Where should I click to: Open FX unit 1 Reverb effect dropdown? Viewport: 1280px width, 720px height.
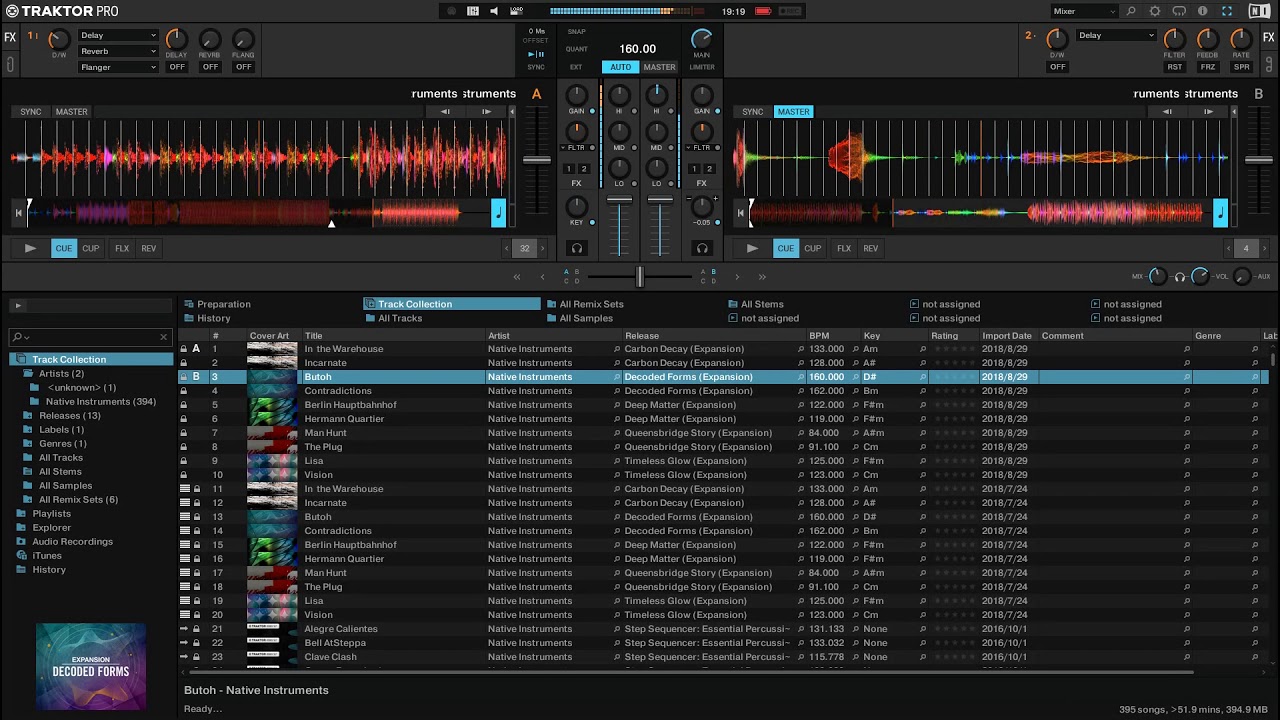118,51
